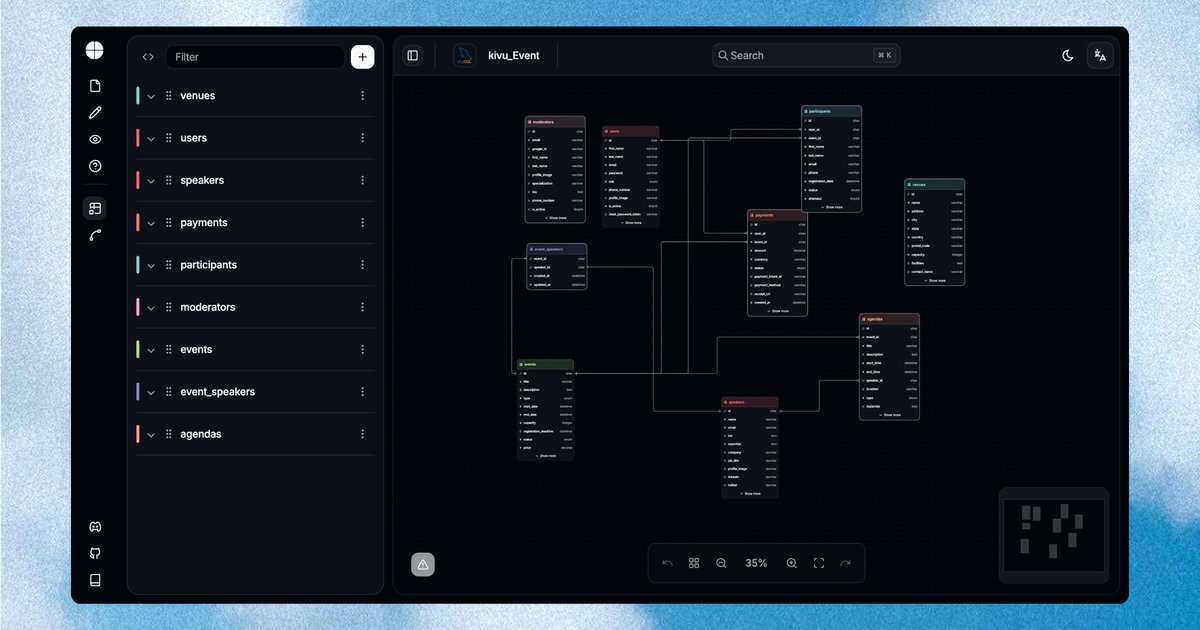
Task: Expand the events table row chevron
Action: [151, 350]
